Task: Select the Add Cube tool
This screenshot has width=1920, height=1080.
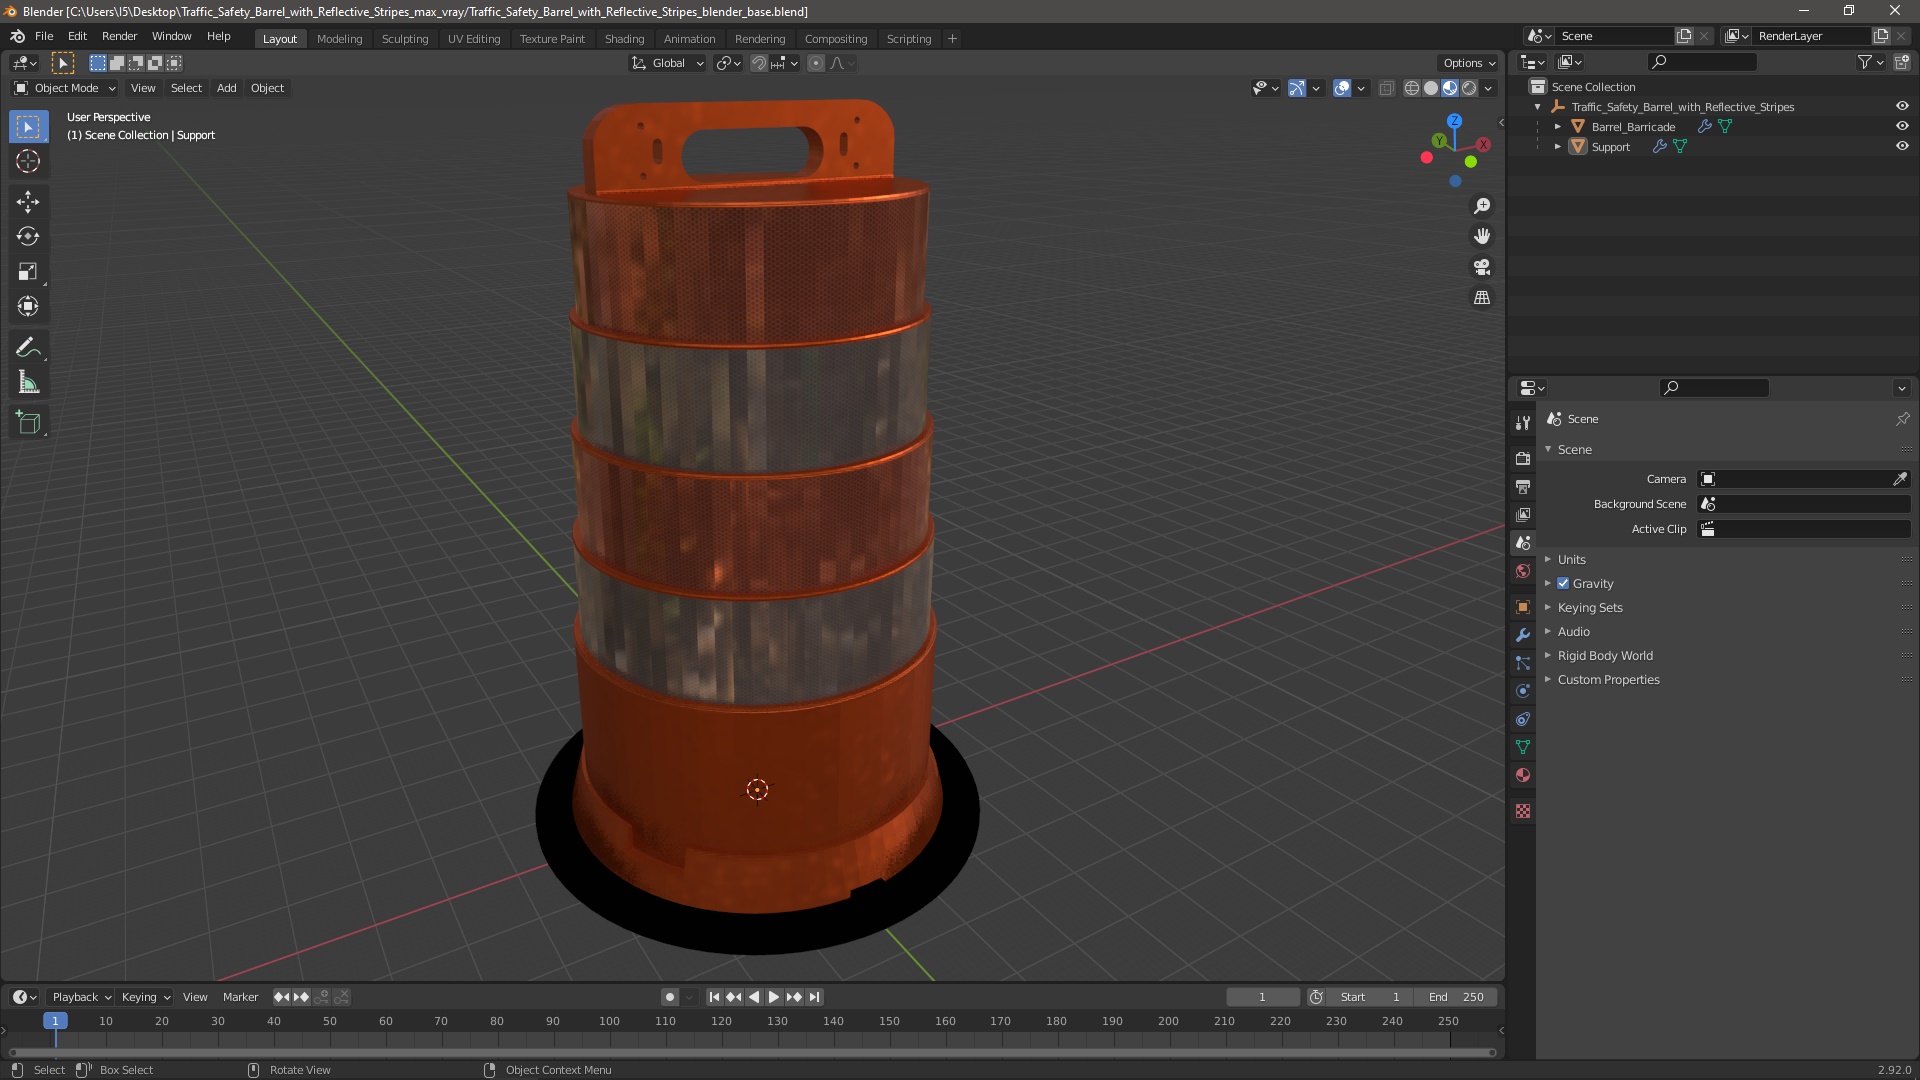Action: pyautogui.click(x=28, y=423)
